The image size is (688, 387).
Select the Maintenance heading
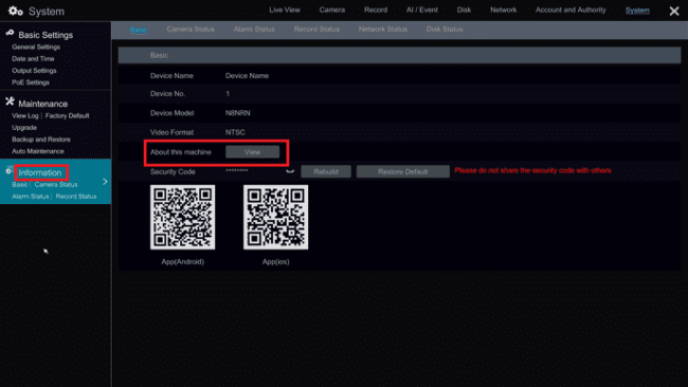click(43, 104)
